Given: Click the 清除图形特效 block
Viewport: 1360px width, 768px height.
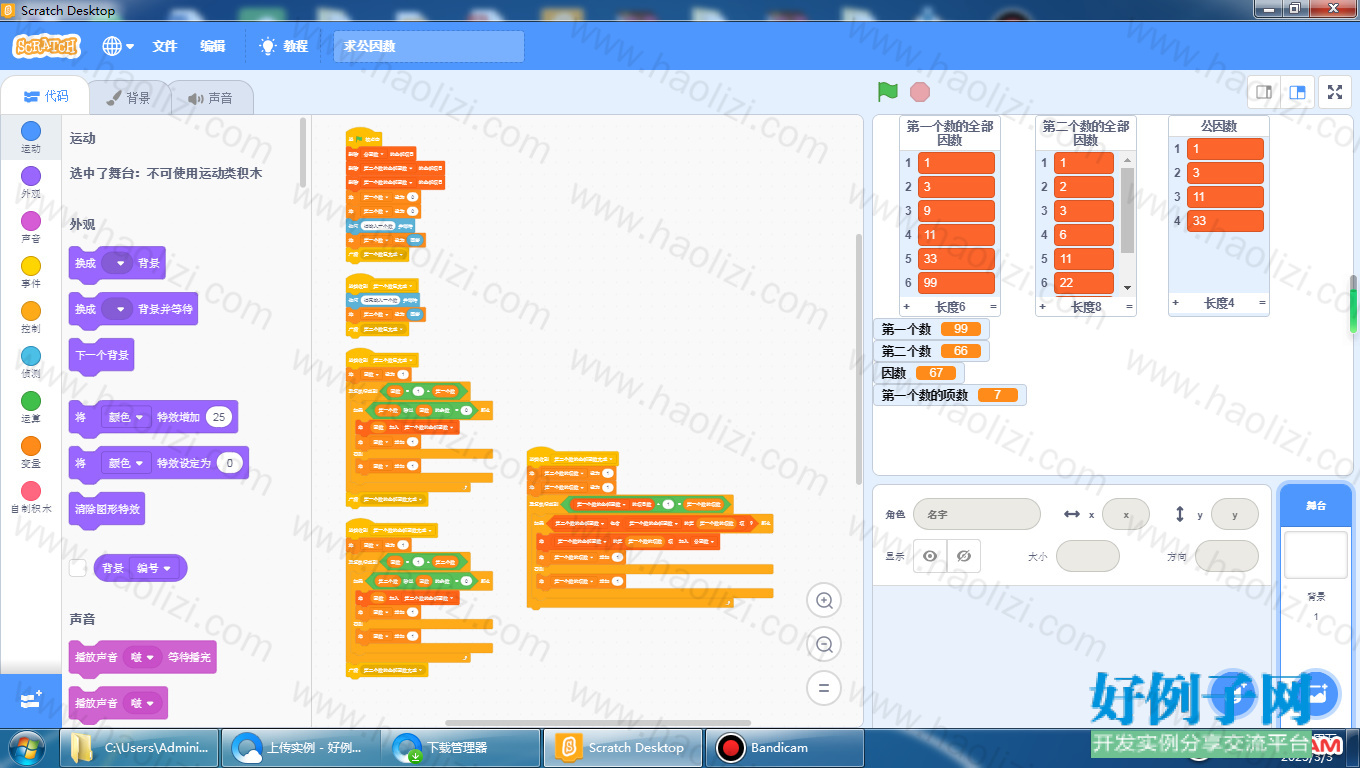Looking at the screenshot, I should pyautogui.click(x=107, y=509).
